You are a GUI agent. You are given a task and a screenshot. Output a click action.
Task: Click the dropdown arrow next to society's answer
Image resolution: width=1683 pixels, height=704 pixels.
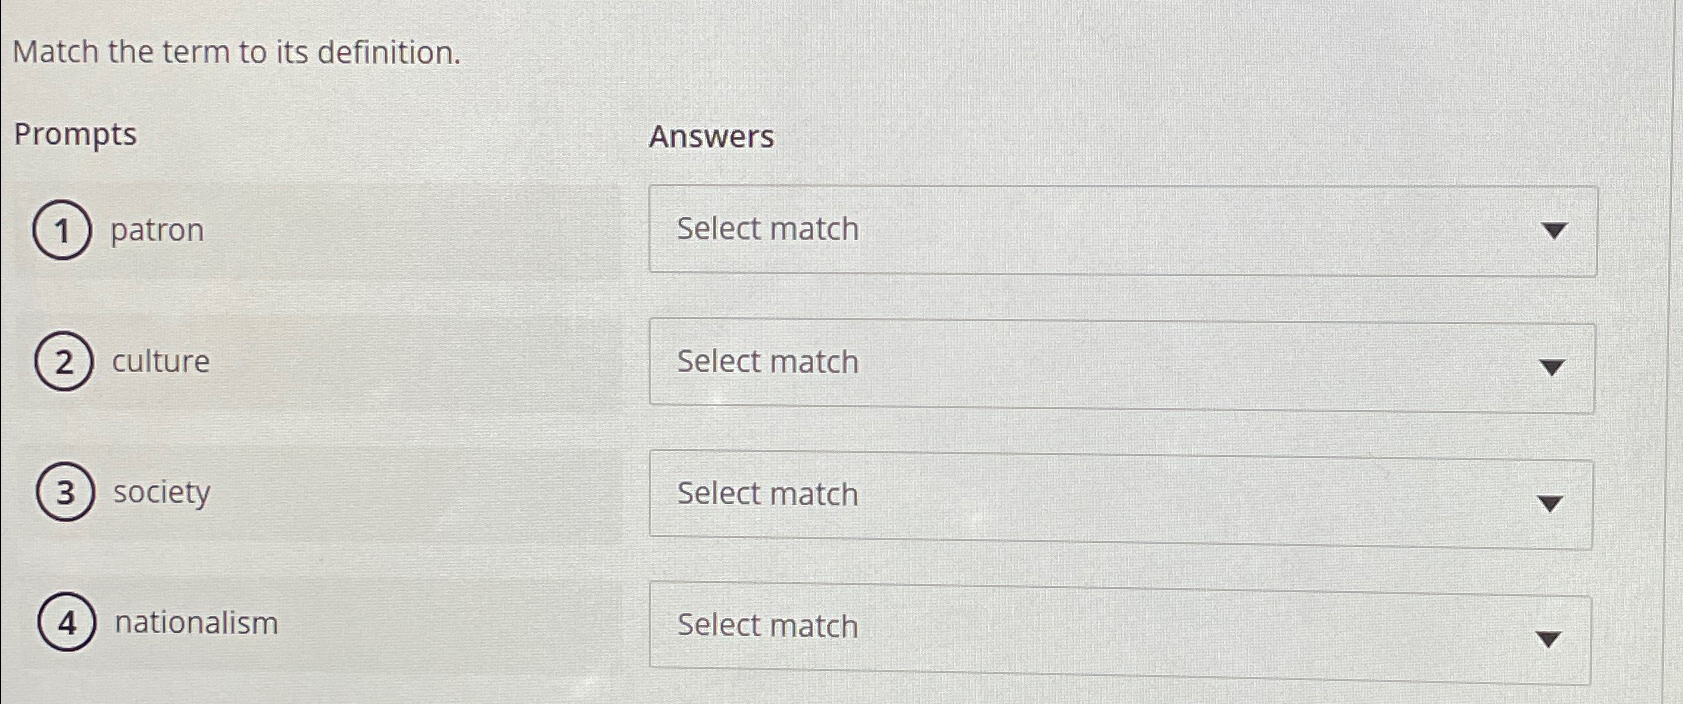tap(1549, 503)
